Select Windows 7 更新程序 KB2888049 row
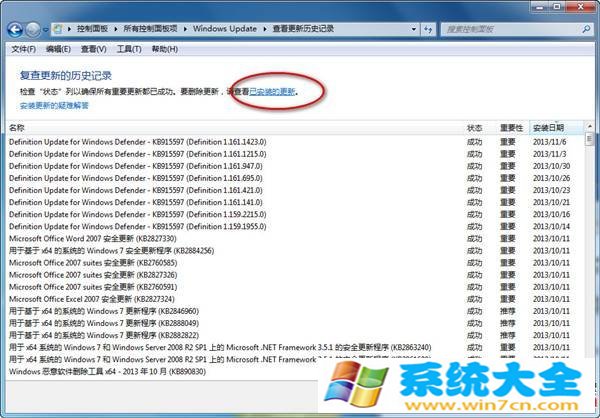Screen dimensions: 600x418 295,323
